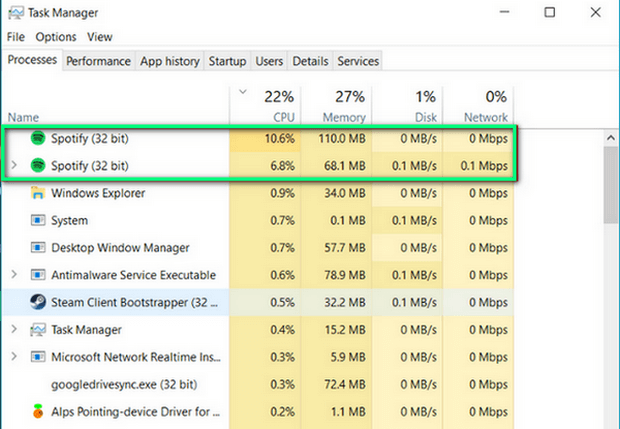The width and height of the screenshot is (620, 429).
Task: Click the Windows Explorer folder icon
Action: 38,193
